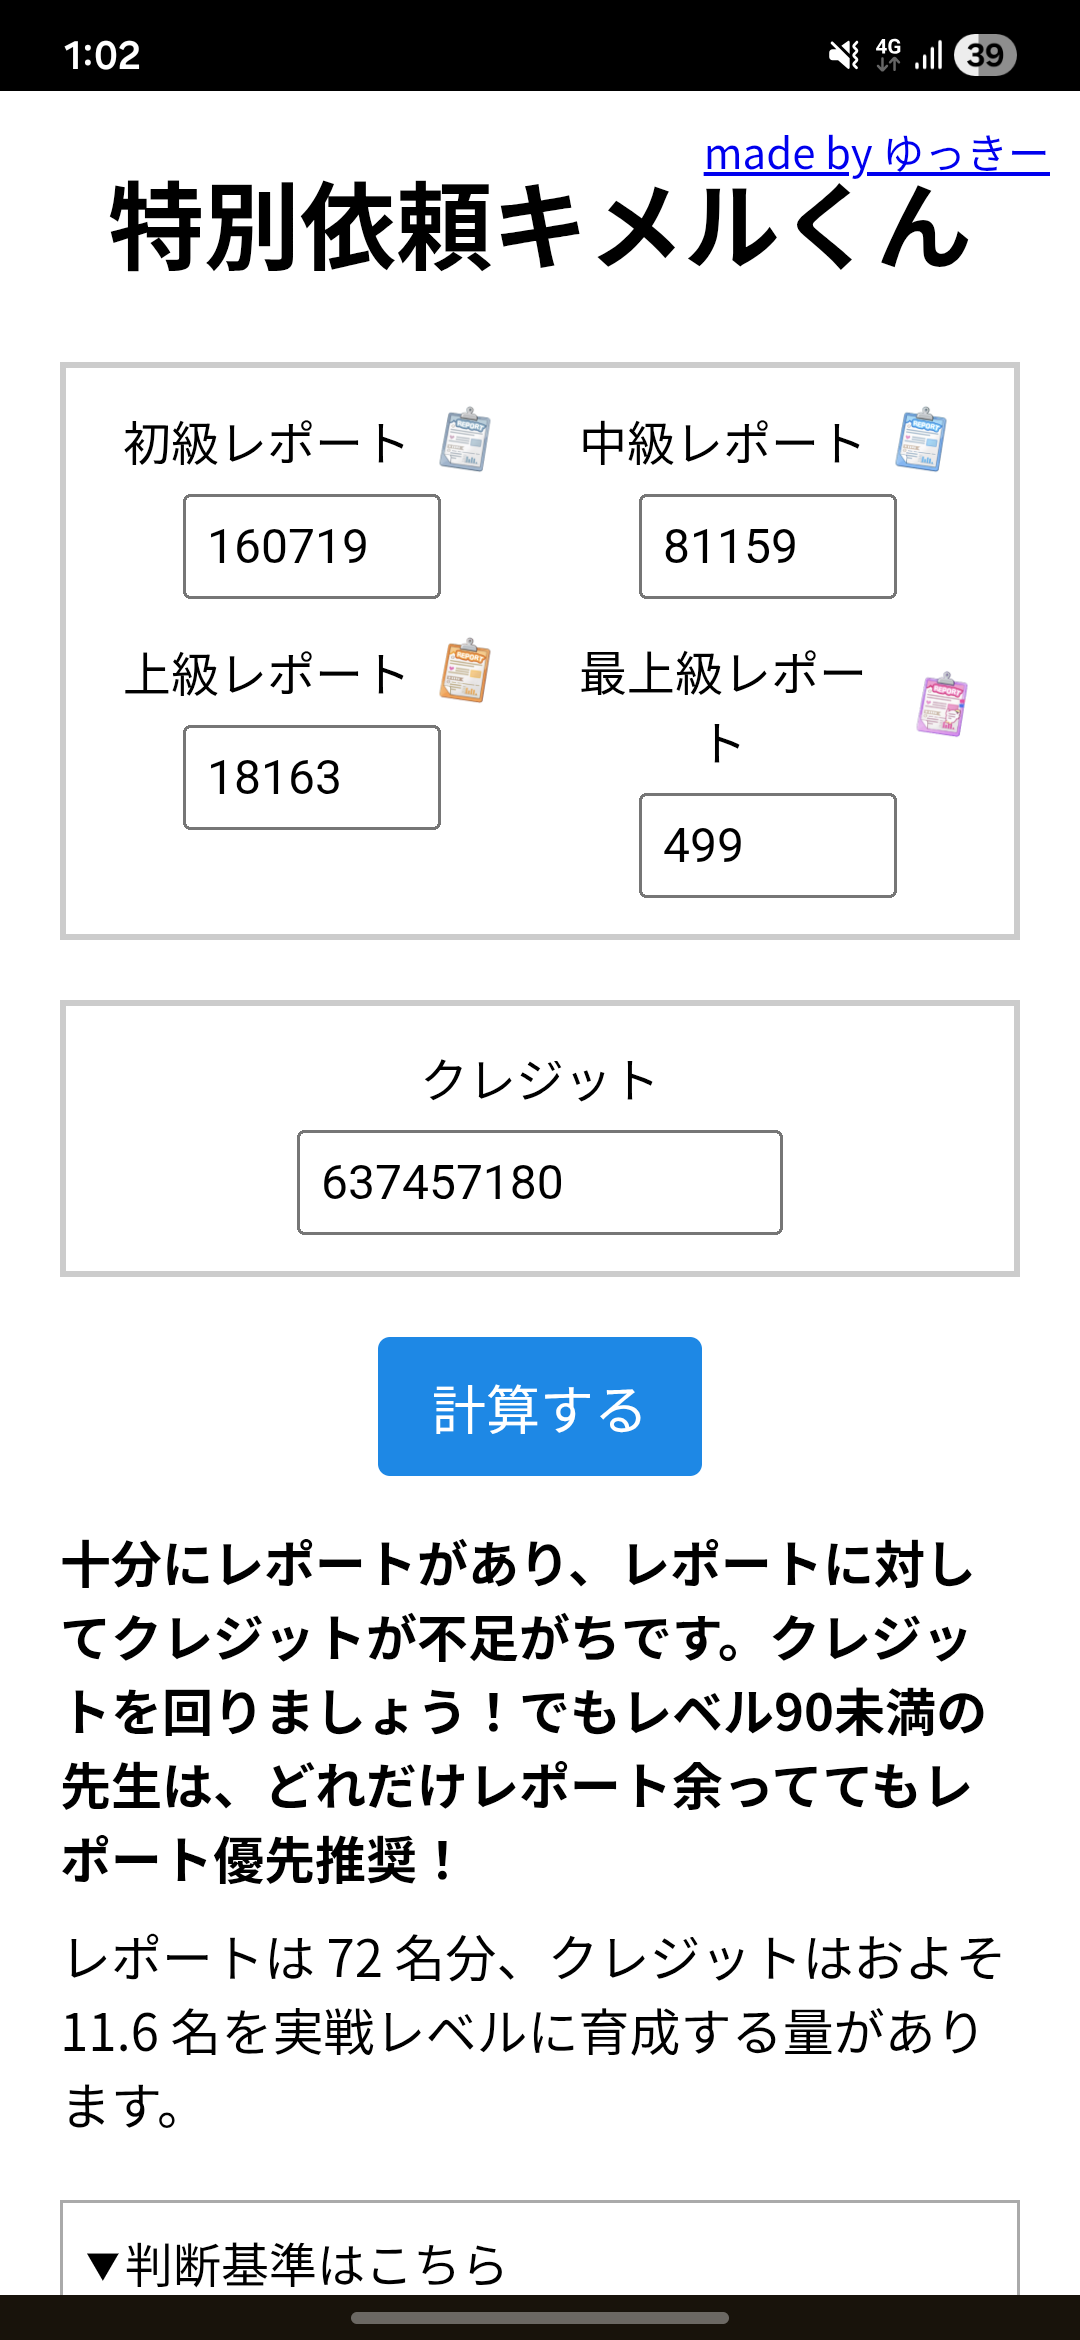Focus the 初級レポート input field

pos(312,547)
